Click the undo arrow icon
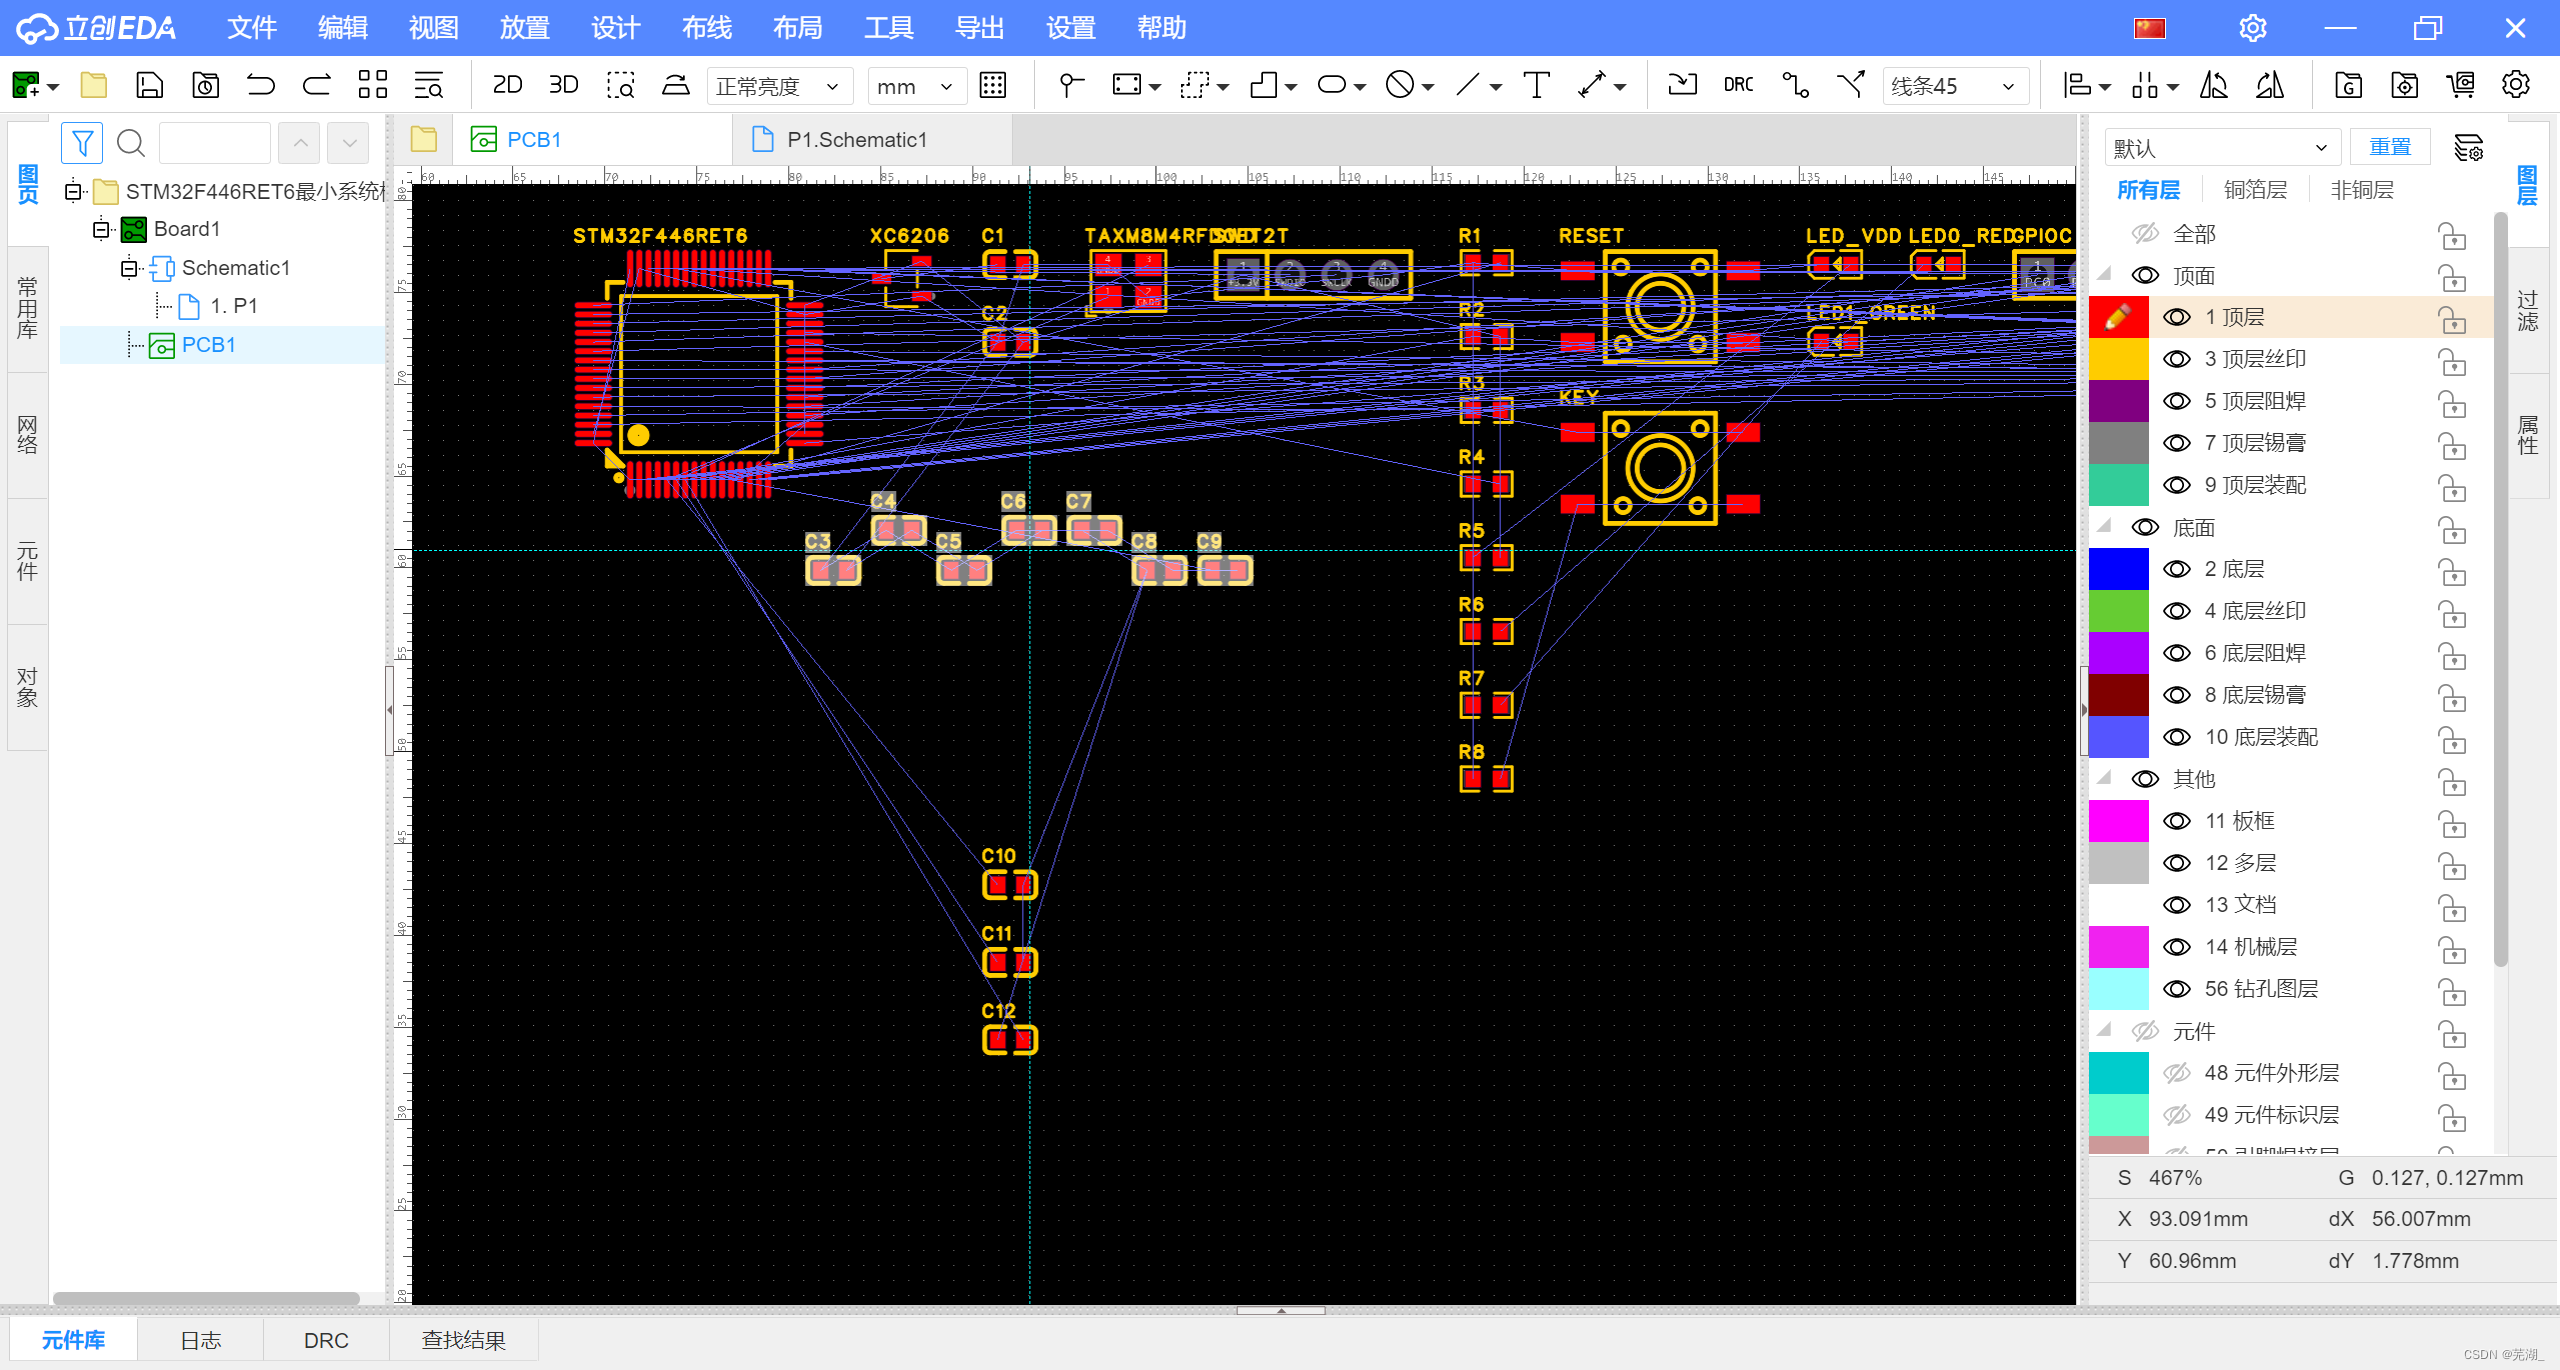Screen dimensions: 2560x1370 click(x=261, y=86)
